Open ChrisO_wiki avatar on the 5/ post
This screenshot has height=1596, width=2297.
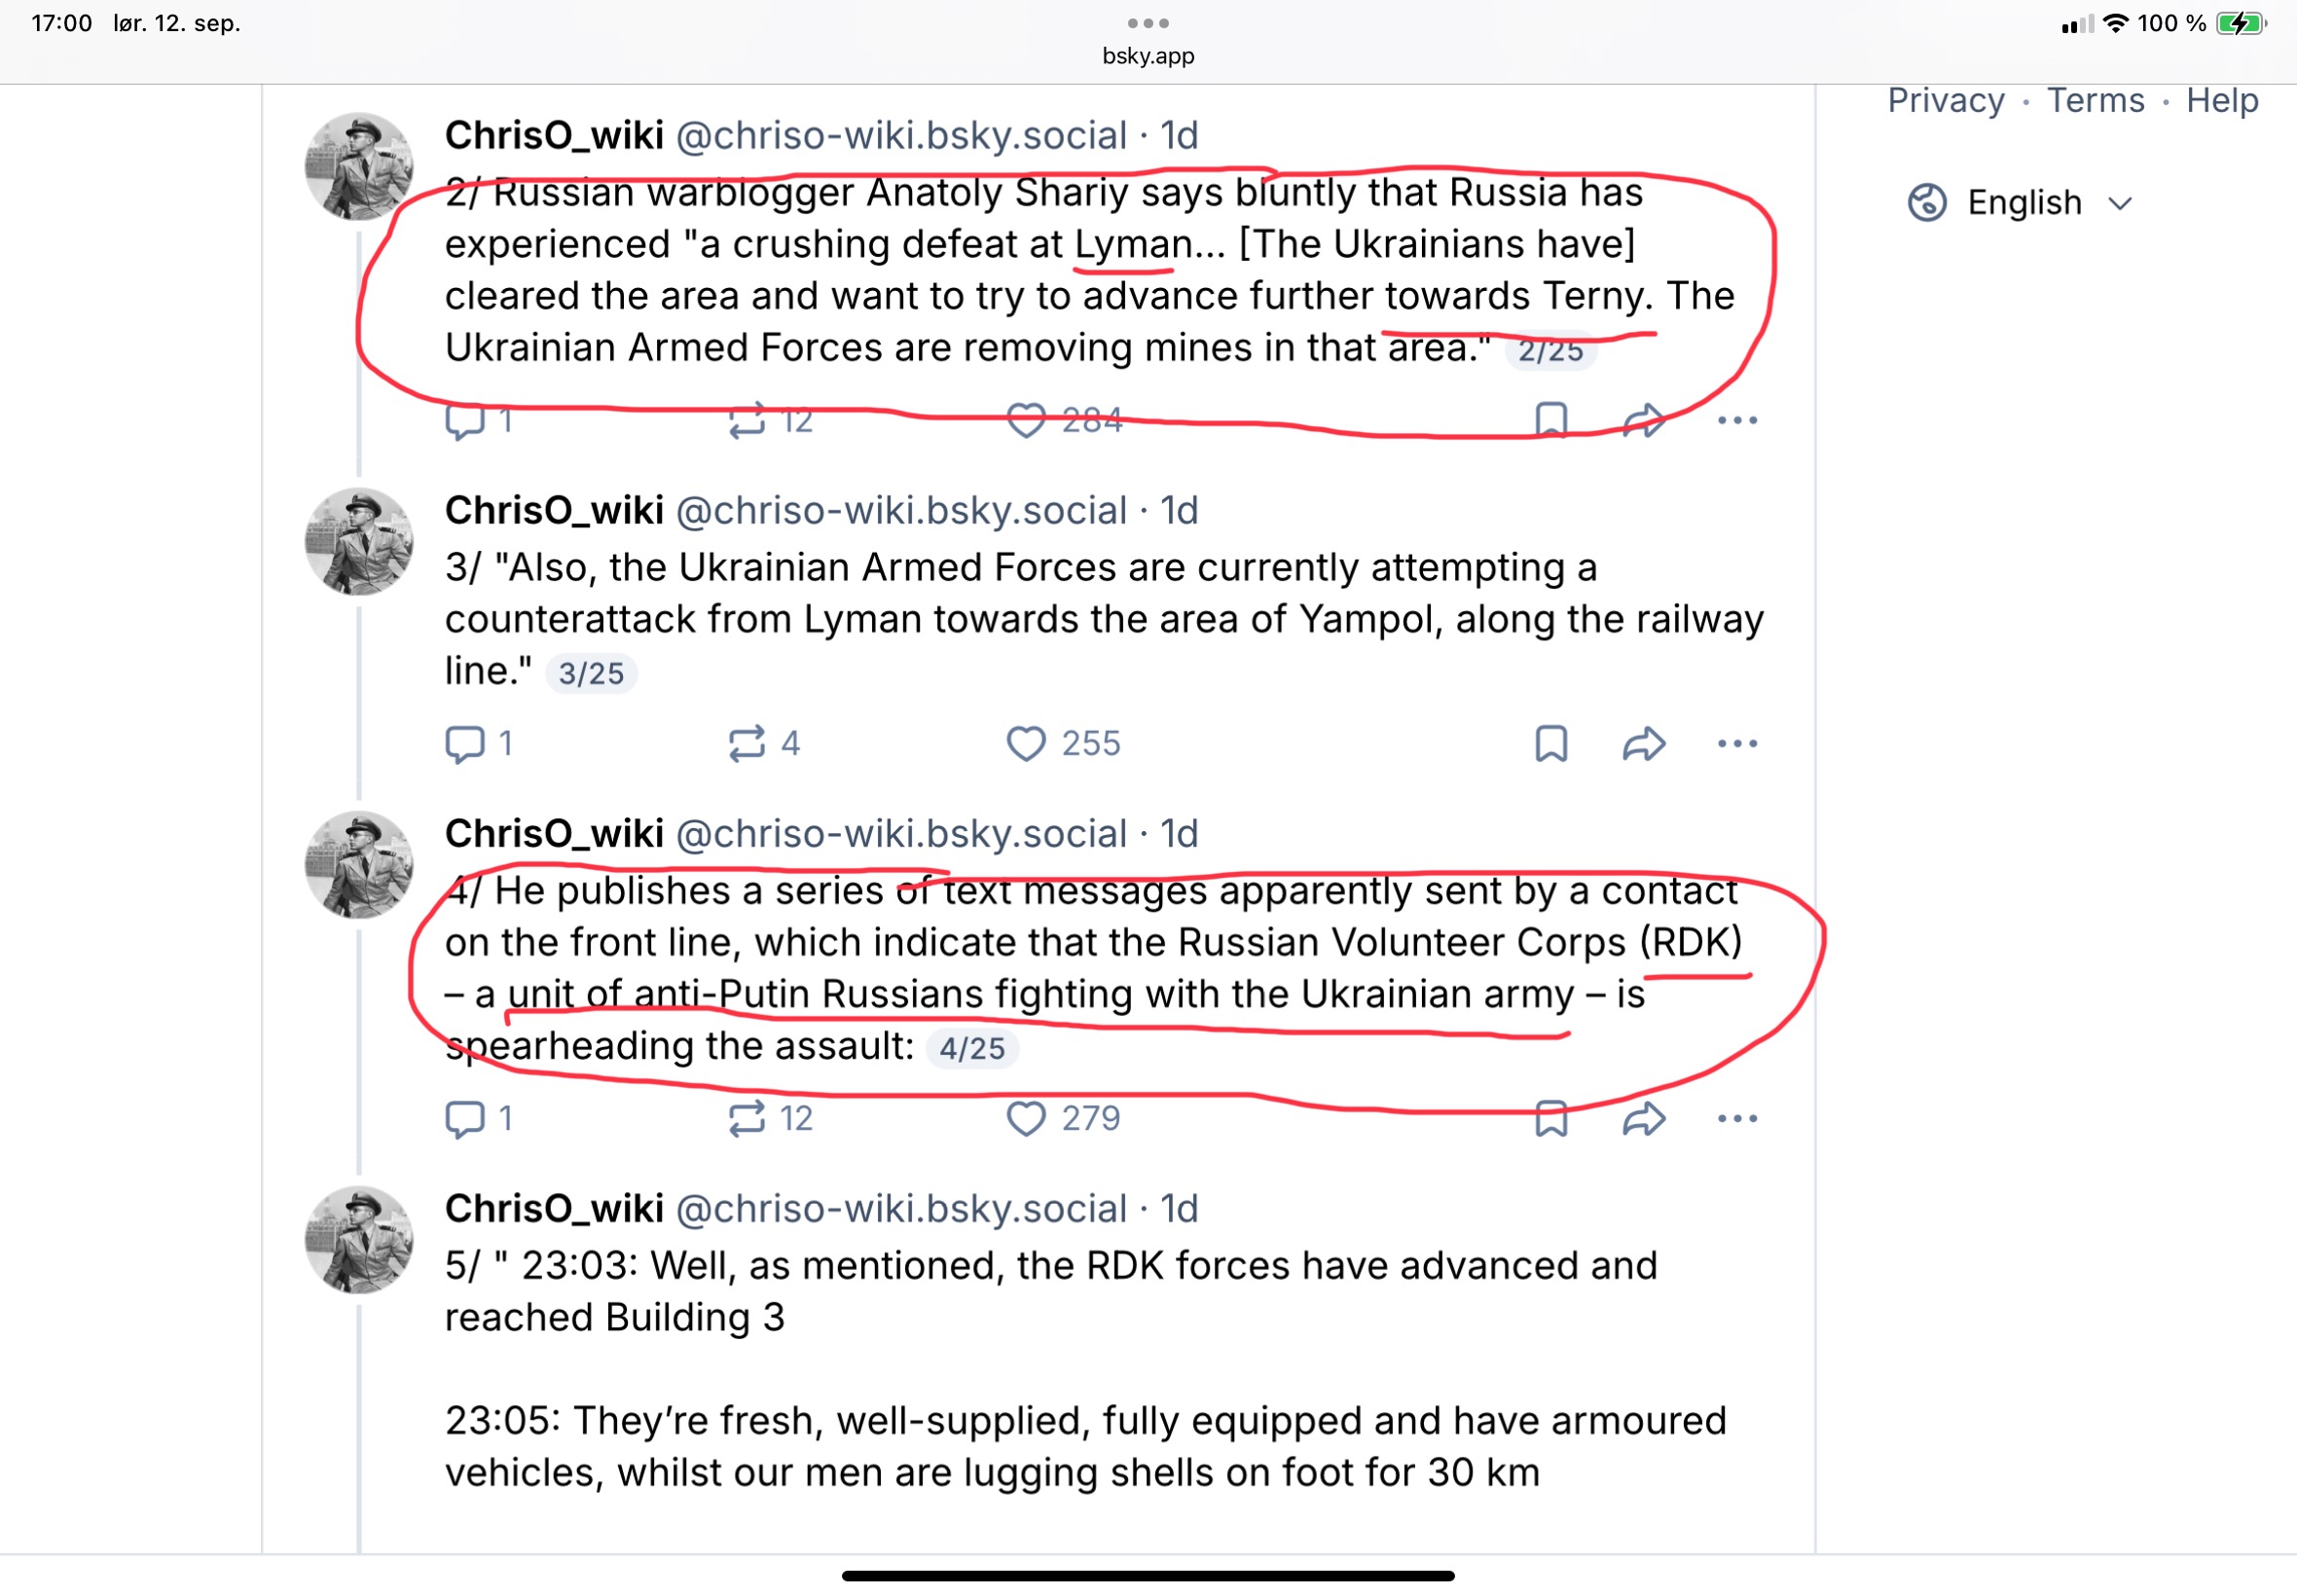[359, 1240]
